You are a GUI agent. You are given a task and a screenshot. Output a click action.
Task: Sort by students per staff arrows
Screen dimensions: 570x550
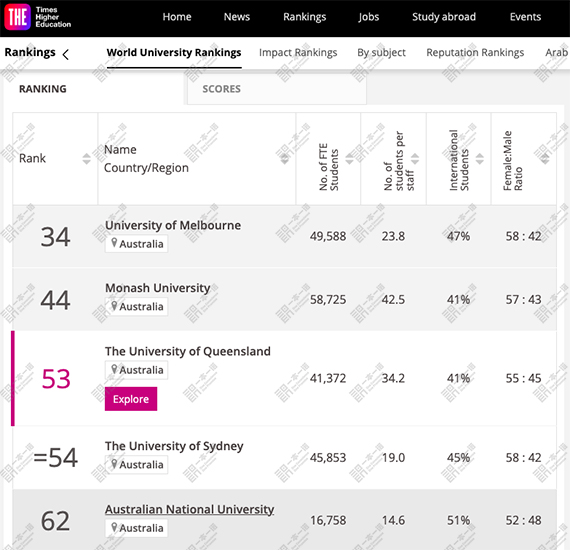[415, 158]
